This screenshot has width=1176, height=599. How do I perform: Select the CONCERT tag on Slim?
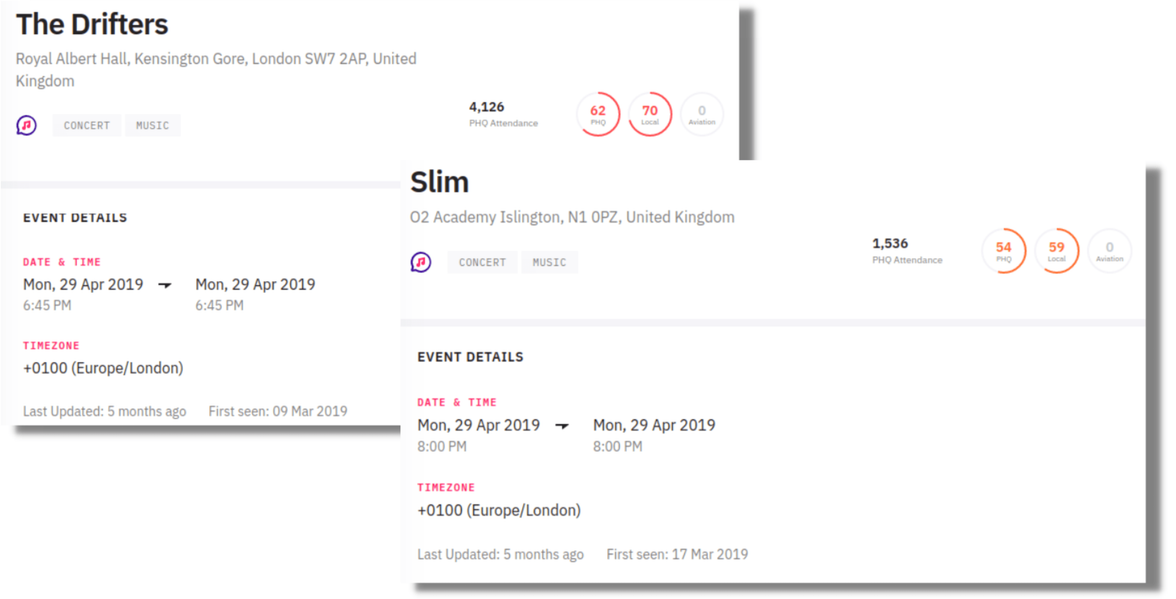[x=482, y=262]
